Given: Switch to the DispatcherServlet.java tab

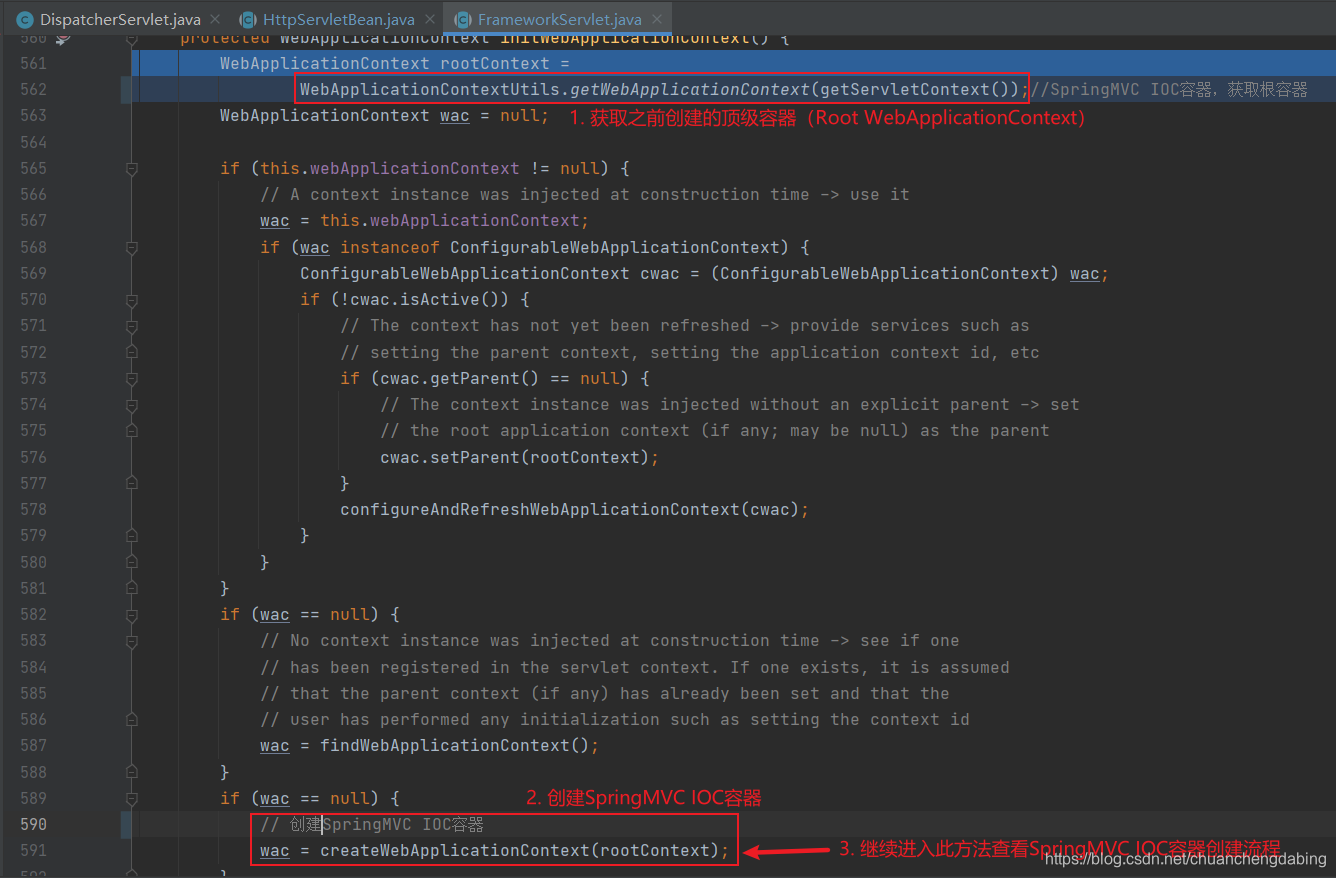Looking at the screenshot, I should [120, 19].
